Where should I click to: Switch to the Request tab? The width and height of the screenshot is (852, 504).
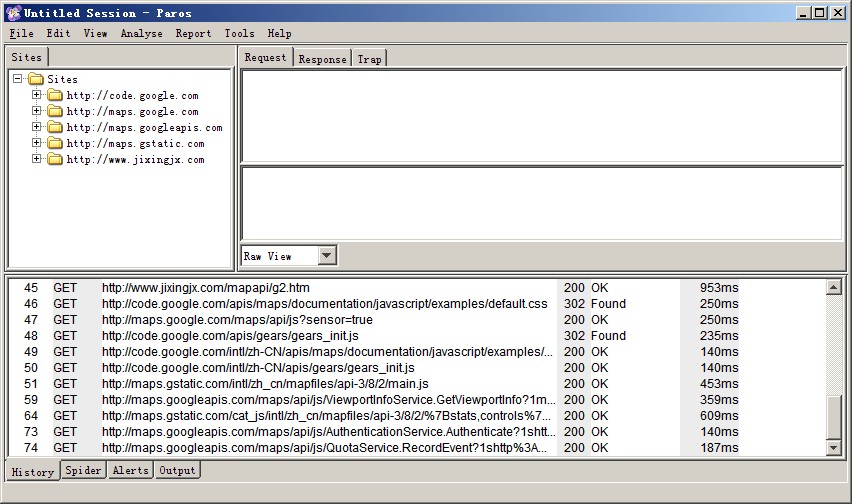[x=265, y=57]
